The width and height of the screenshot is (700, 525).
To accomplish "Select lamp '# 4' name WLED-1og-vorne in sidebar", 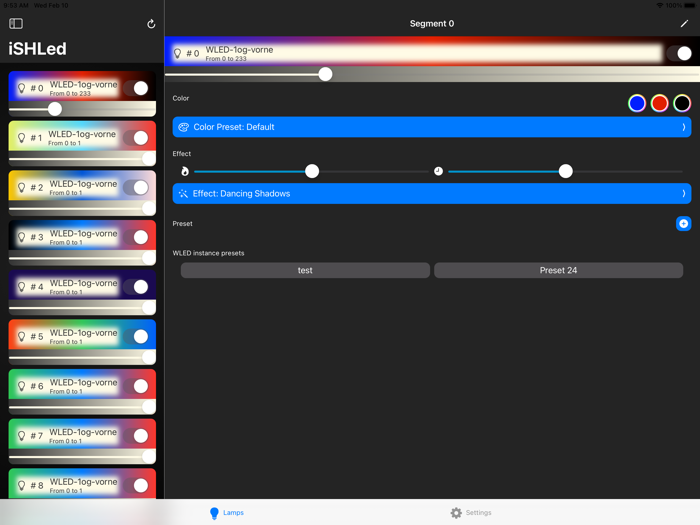I will (x=83, y=283).
